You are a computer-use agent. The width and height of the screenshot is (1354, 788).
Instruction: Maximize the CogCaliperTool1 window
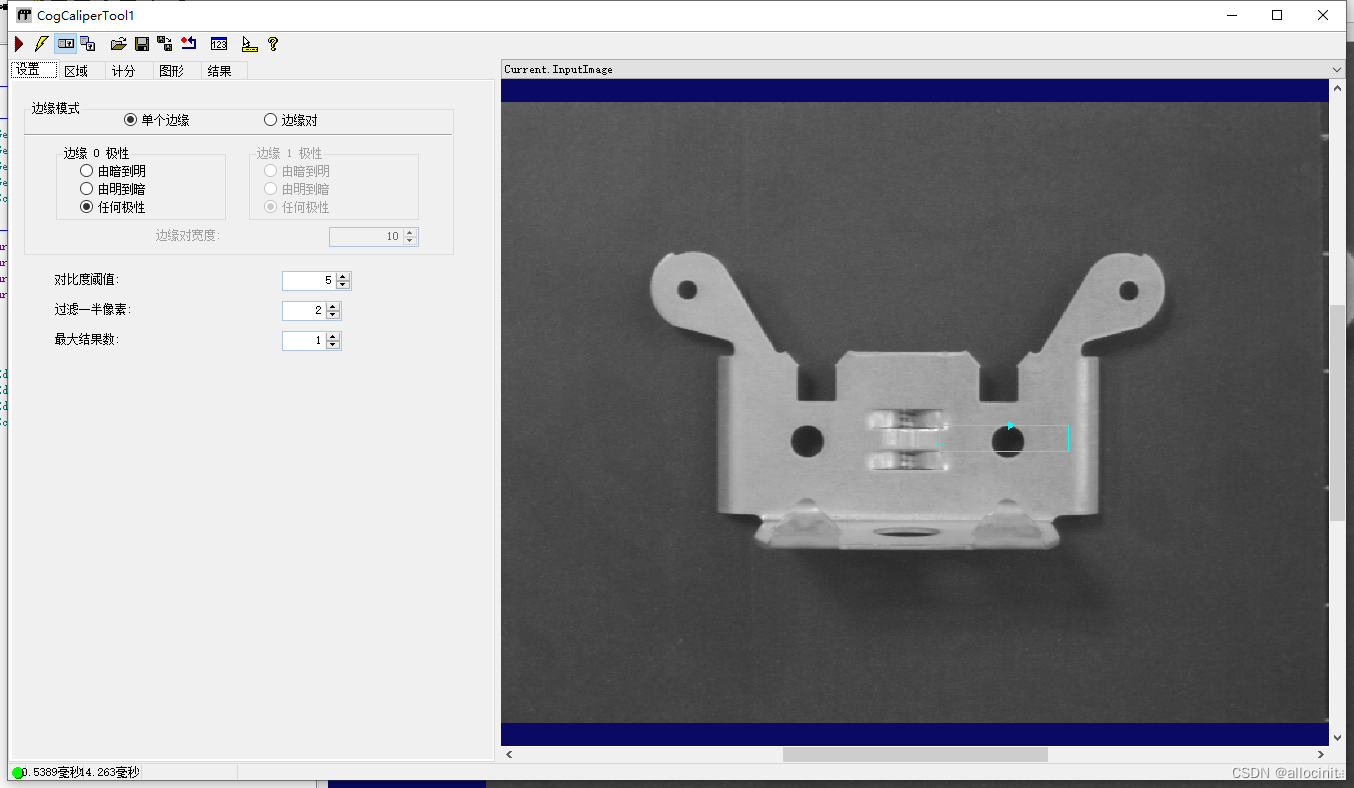click(x=1277, y=15)
